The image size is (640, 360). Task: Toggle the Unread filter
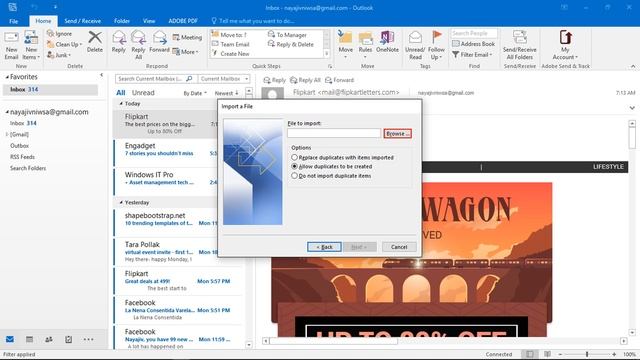click(143, 93)
